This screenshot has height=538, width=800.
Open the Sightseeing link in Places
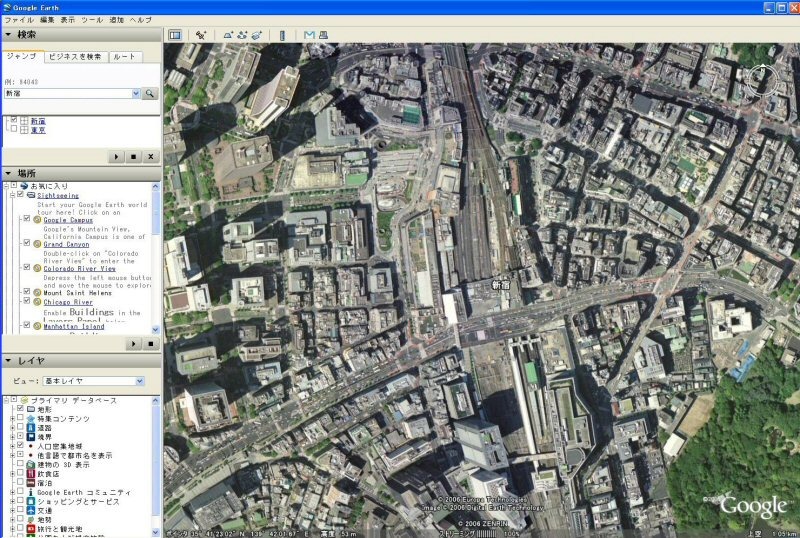[x=58, y=195]
